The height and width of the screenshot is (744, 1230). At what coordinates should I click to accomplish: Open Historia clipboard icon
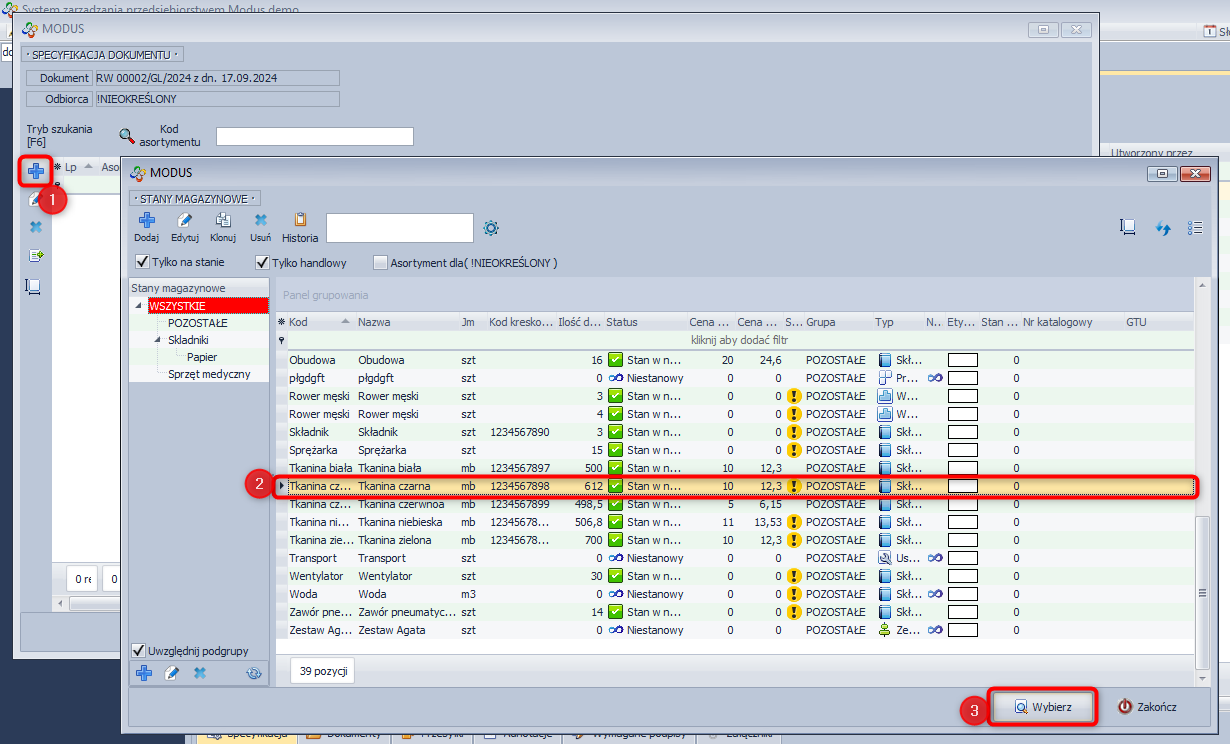pos(300,220)
